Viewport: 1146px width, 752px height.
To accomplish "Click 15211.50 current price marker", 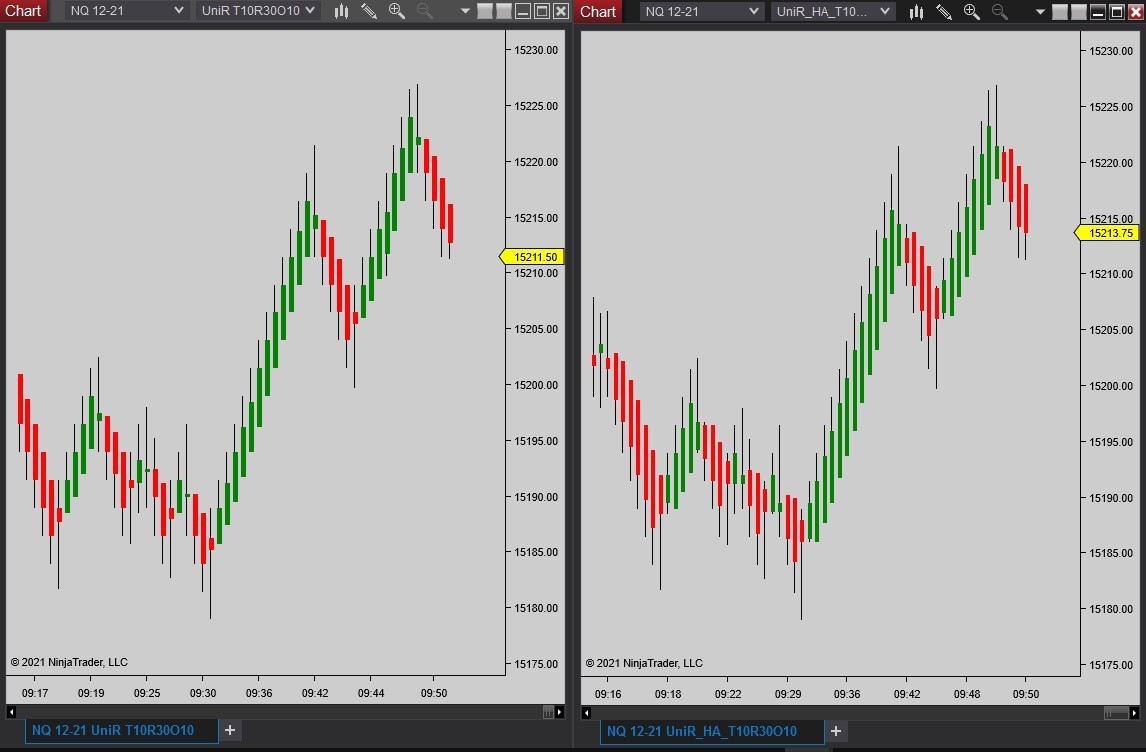I will (x=531, y=257).
